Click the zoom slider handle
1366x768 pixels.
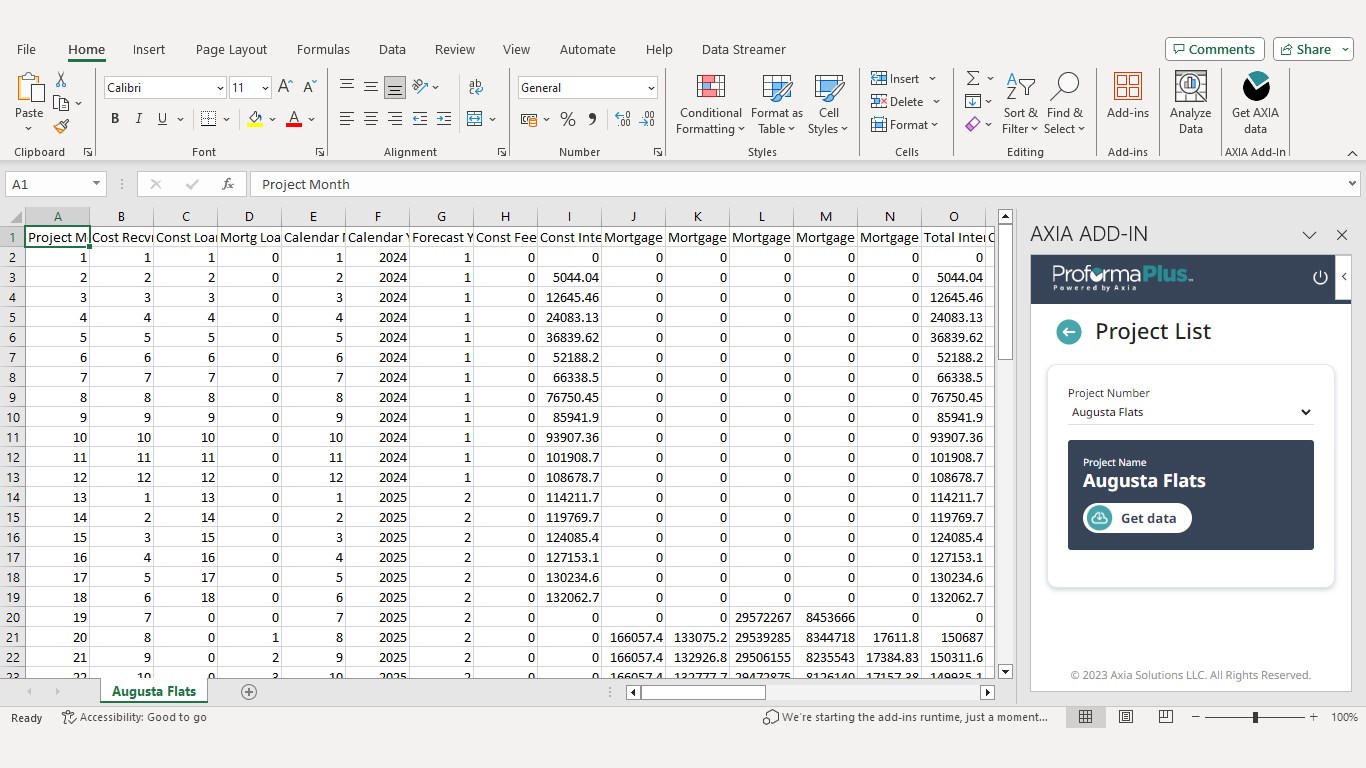point(1255,717)
